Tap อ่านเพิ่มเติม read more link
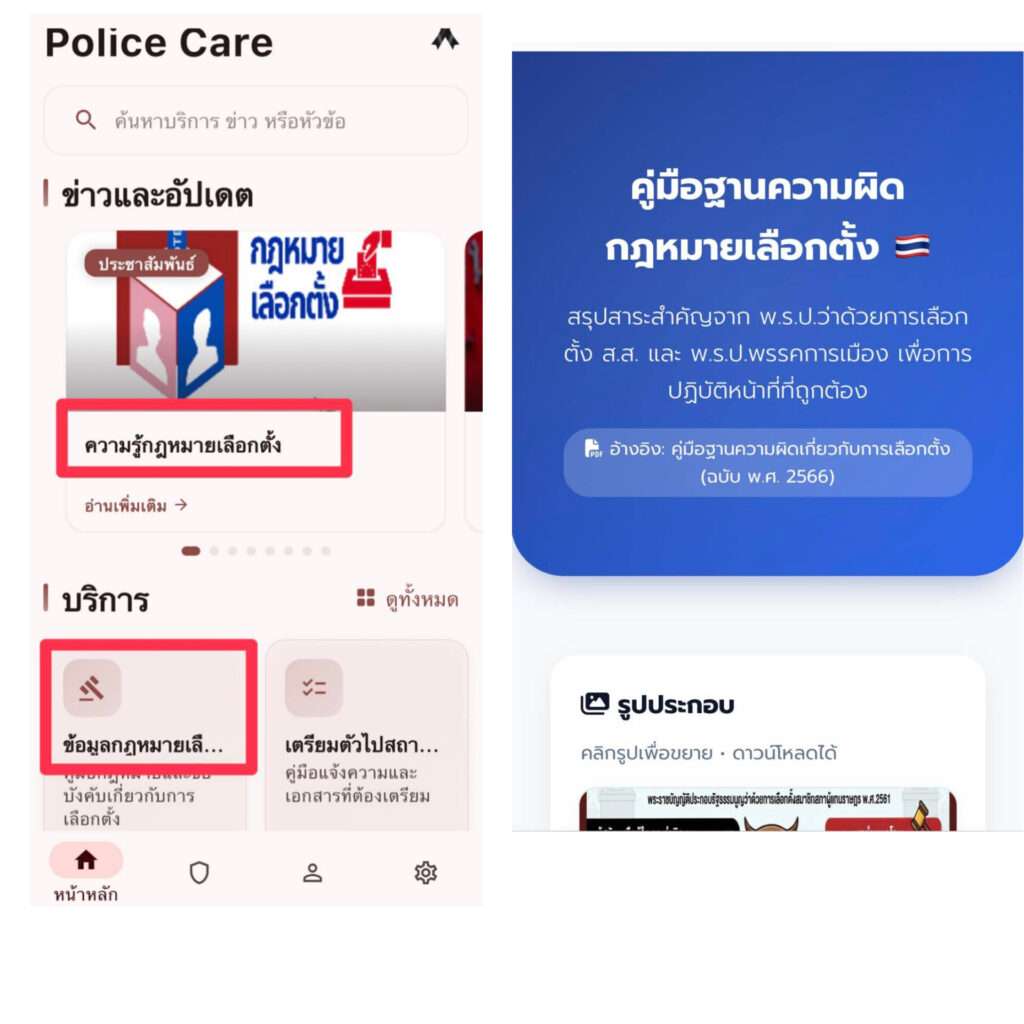 point(136,505)
